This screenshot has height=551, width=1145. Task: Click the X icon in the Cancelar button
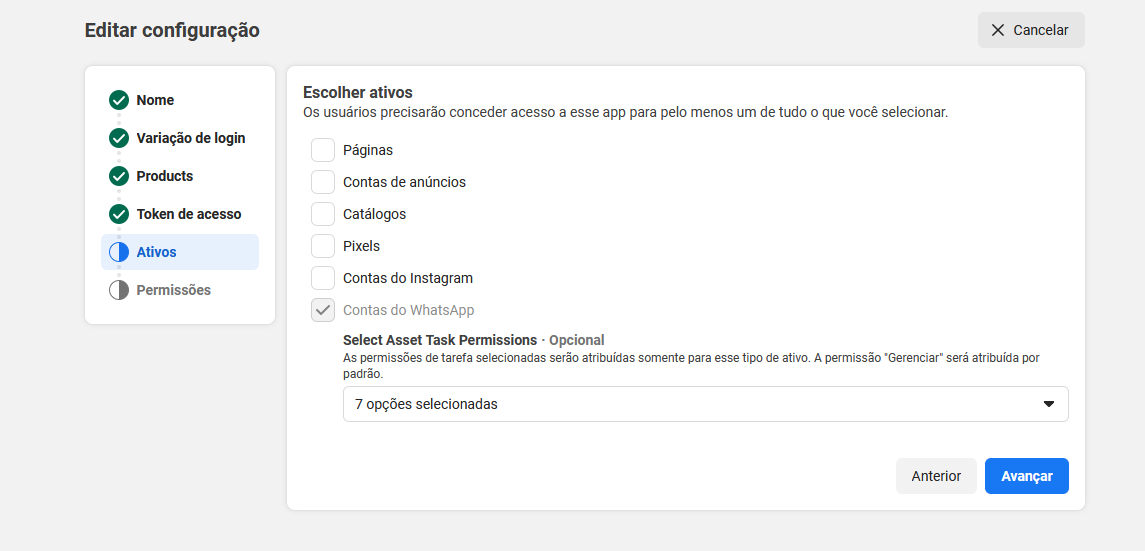[998, 30]
